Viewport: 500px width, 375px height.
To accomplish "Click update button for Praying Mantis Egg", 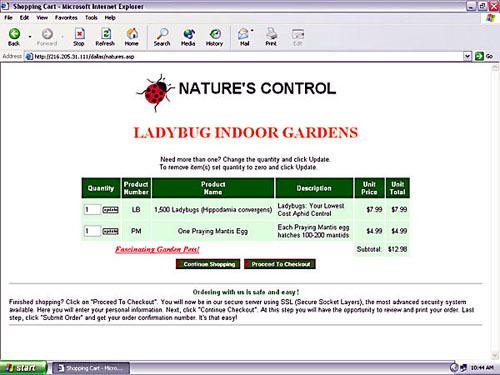I will pos(110,231).
